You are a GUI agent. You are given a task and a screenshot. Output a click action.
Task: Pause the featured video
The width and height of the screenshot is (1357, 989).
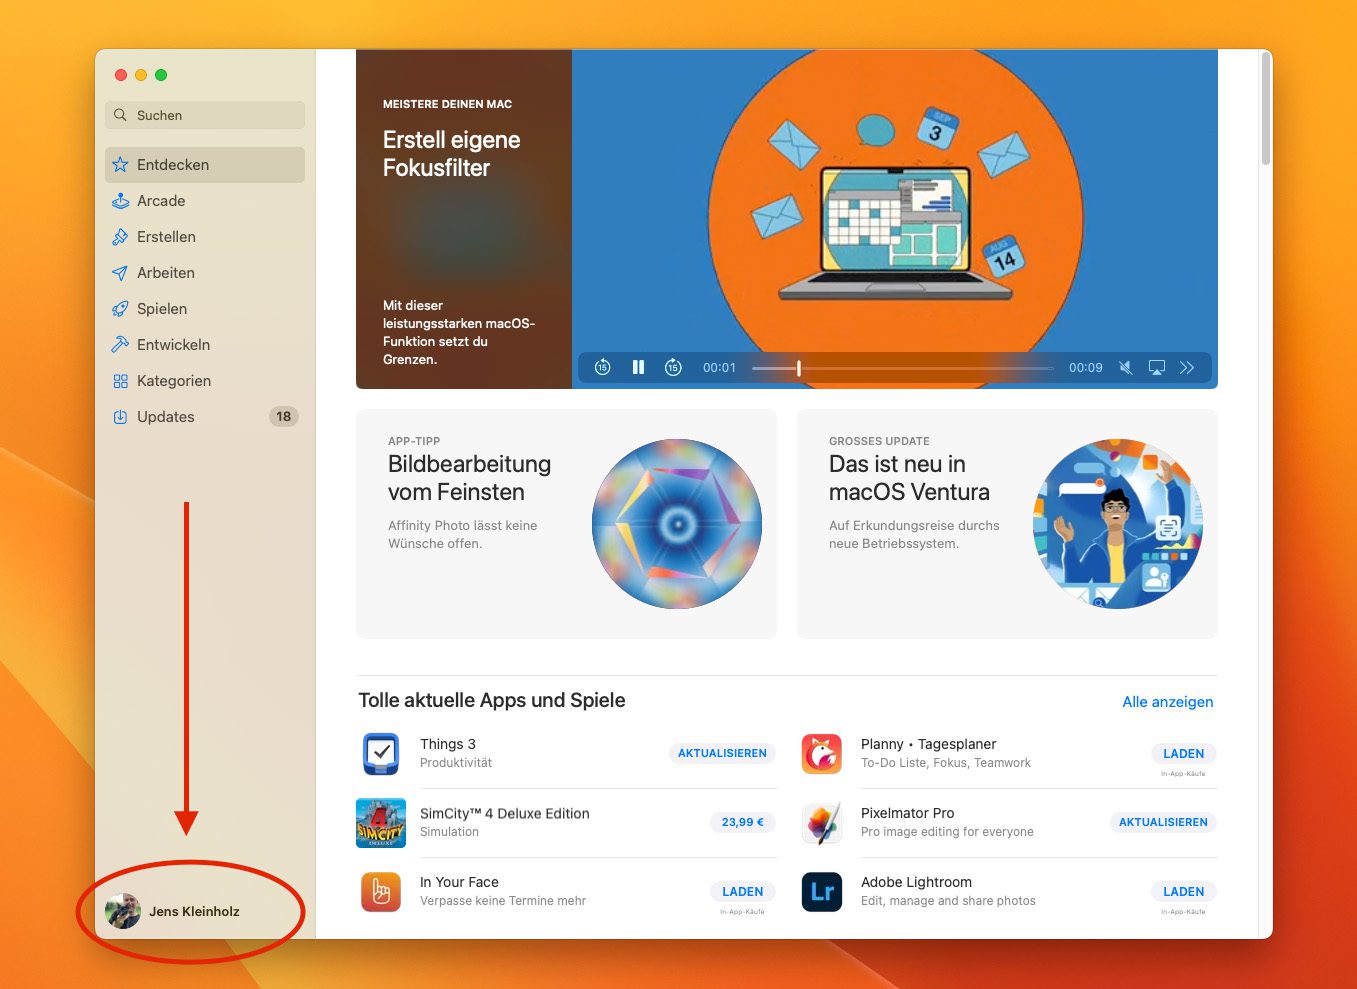(638, 368)
